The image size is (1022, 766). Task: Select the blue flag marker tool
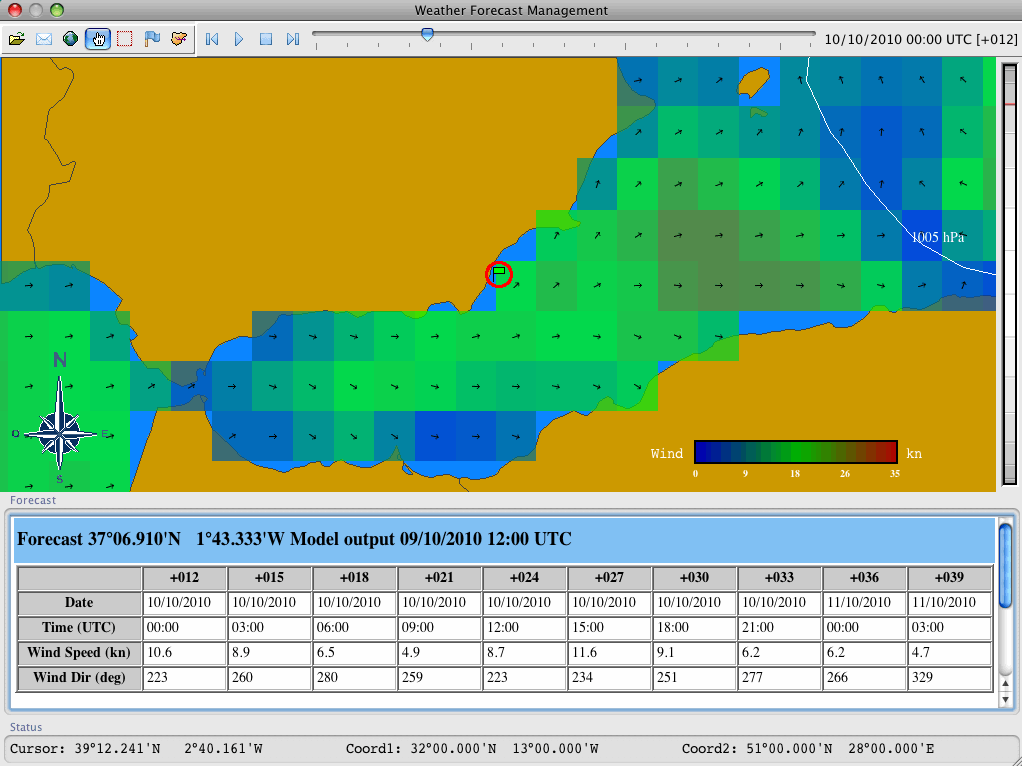pyautogui.click(x=152, y=39)
